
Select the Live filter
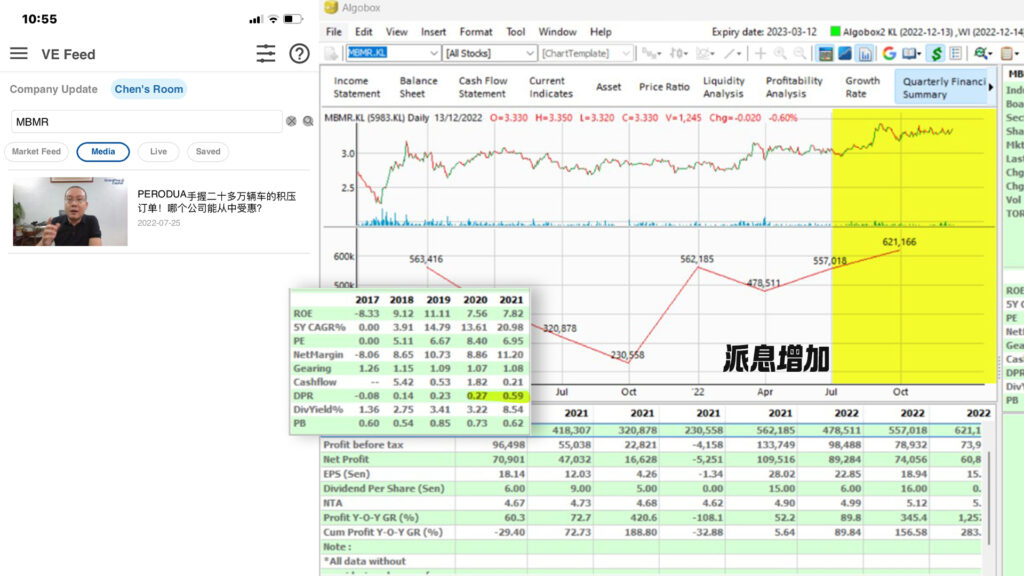pyautogui.click(x=159, y=152)
